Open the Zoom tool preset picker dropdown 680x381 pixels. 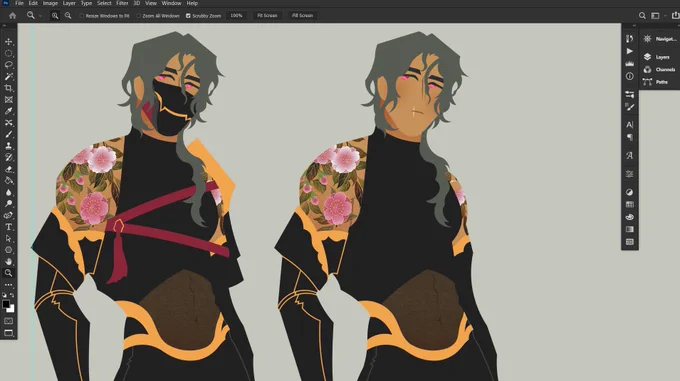[x=40, y=16]
